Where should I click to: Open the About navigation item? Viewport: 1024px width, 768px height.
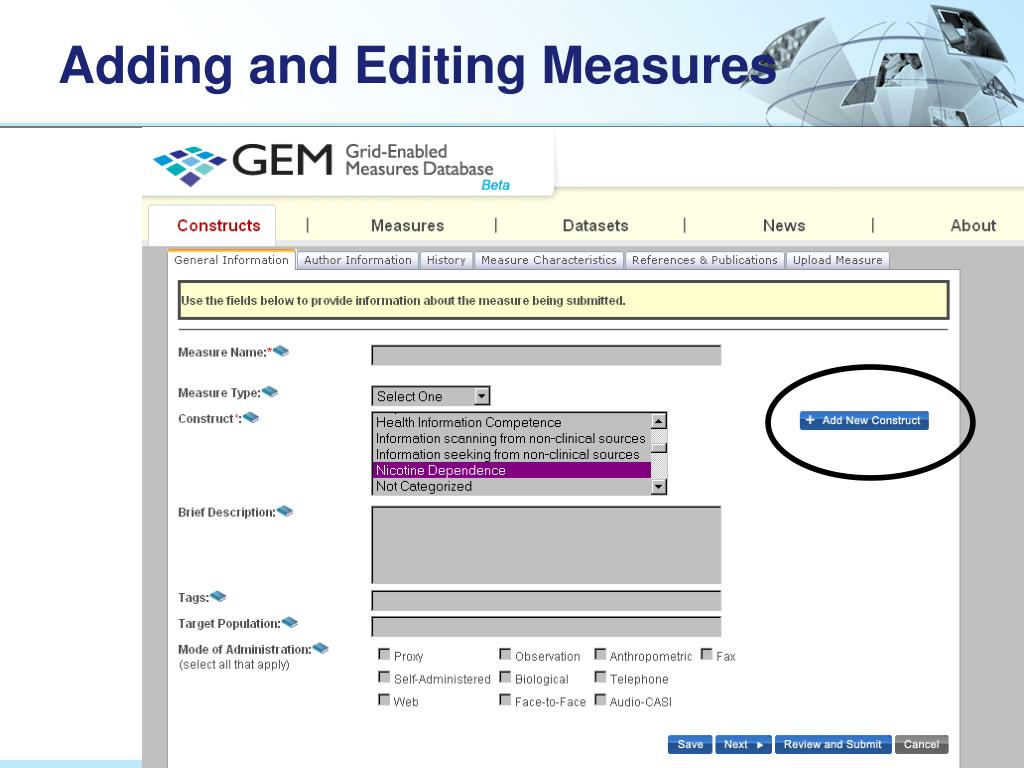[x=973, y=225]
